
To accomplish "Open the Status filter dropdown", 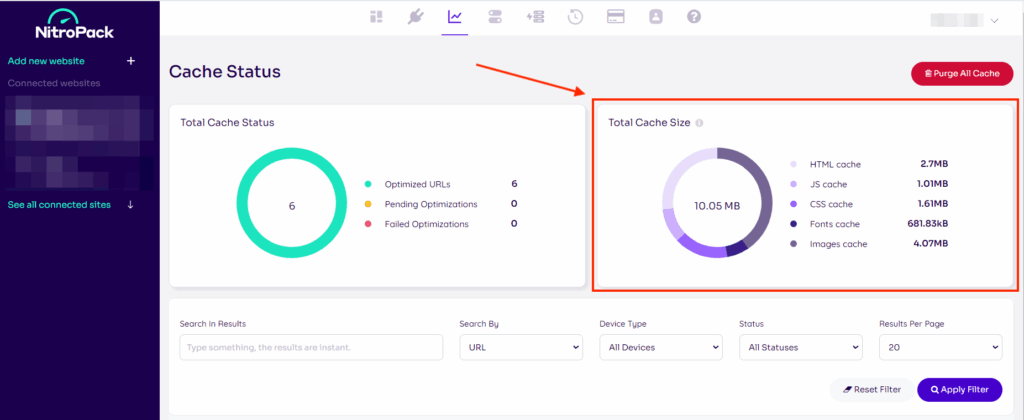I will coord(799,347).
